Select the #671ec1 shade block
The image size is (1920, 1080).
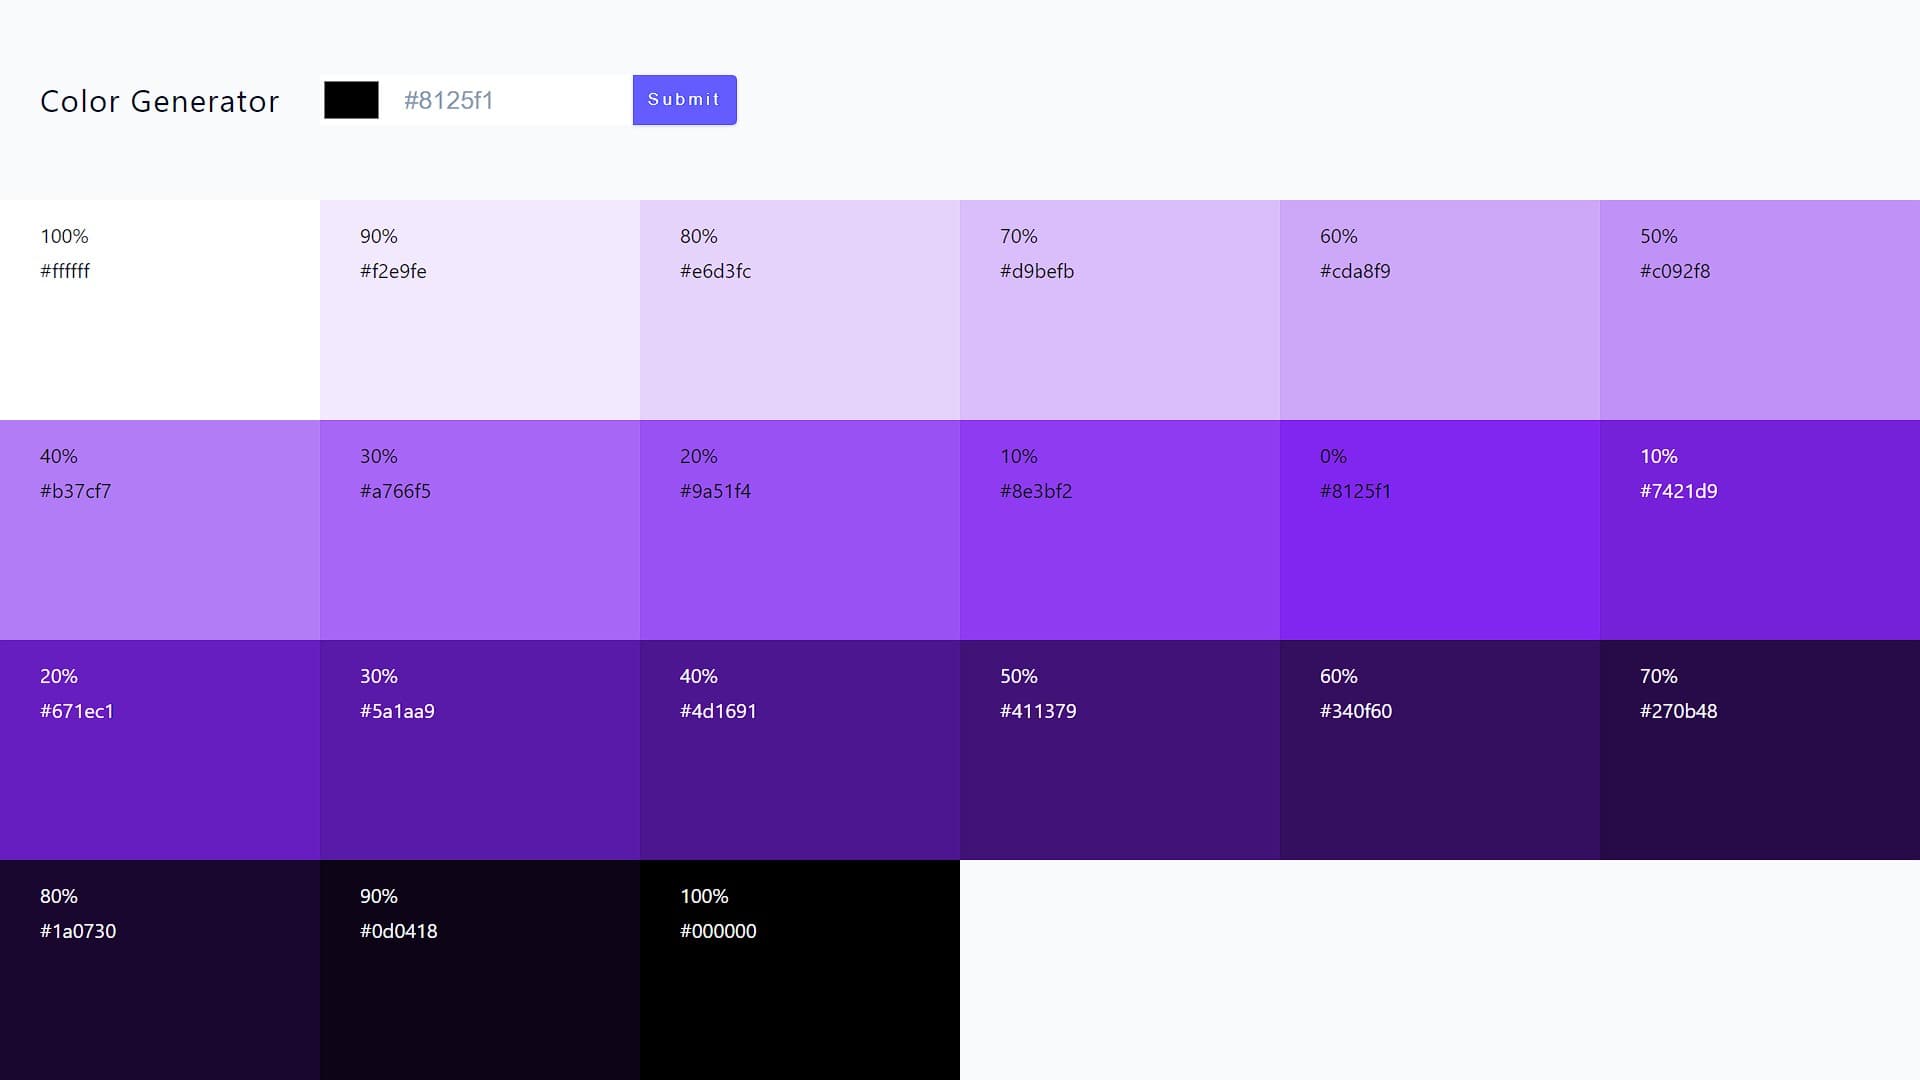[x=160, y=750]
